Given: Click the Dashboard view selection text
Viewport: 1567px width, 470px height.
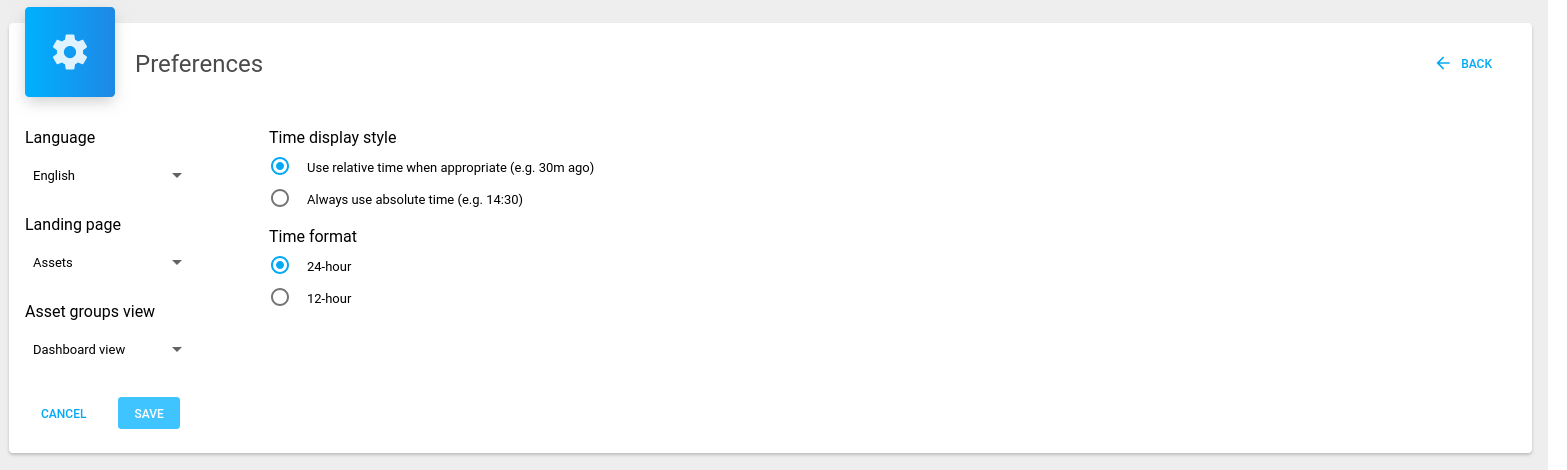Looking at the screenshot, I should click(79, 350).
